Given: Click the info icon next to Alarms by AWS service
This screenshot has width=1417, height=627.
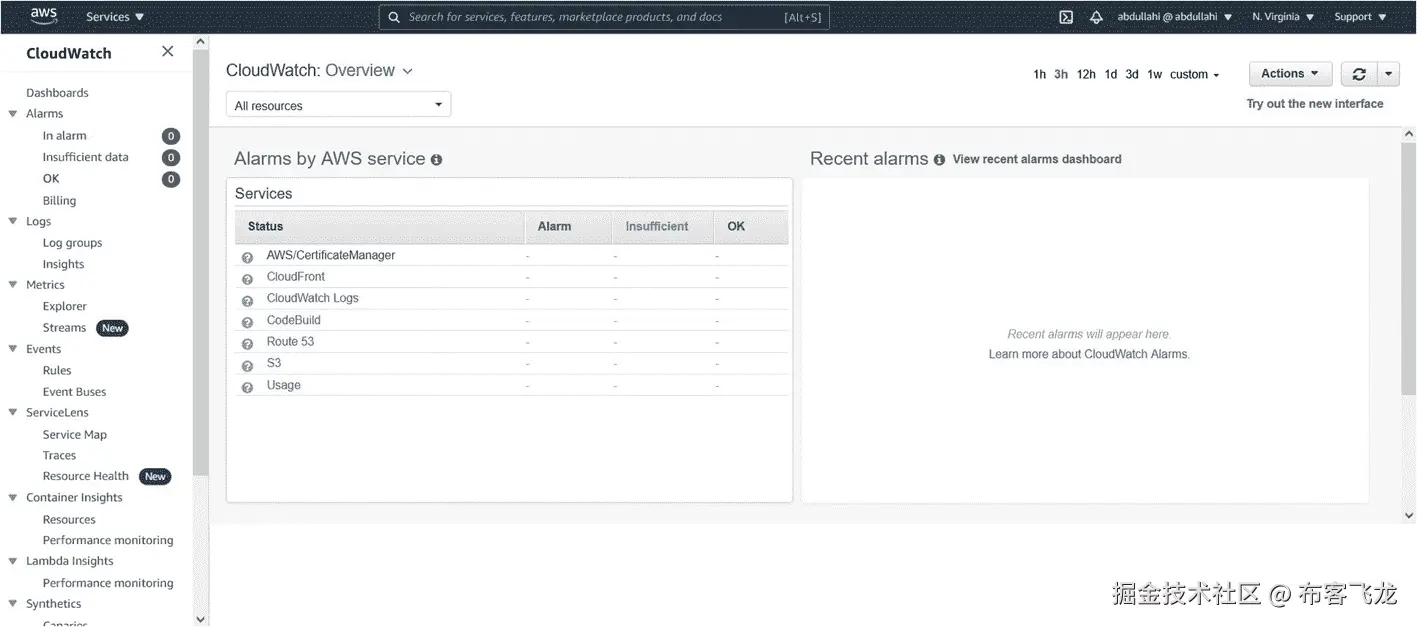Looking at the screenshot, I should coord(436,160).
